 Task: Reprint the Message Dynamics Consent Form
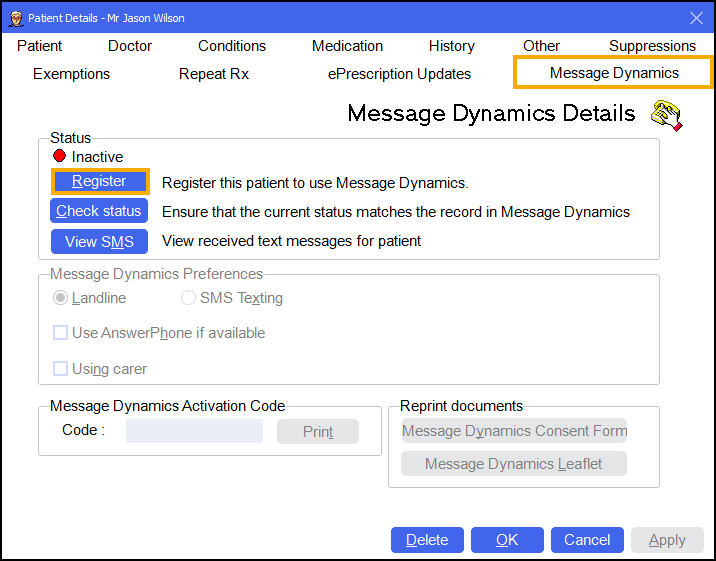pos(514,431)
